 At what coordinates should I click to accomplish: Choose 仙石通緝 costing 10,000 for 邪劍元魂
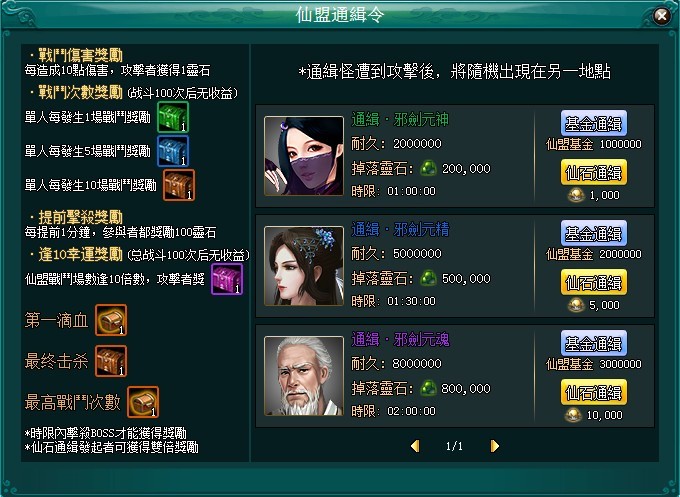tap(594, 392)
